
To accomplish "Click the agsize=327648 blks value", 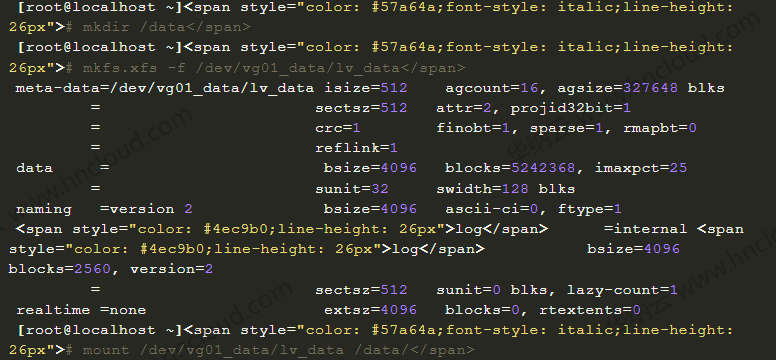I will coord(641,88).
